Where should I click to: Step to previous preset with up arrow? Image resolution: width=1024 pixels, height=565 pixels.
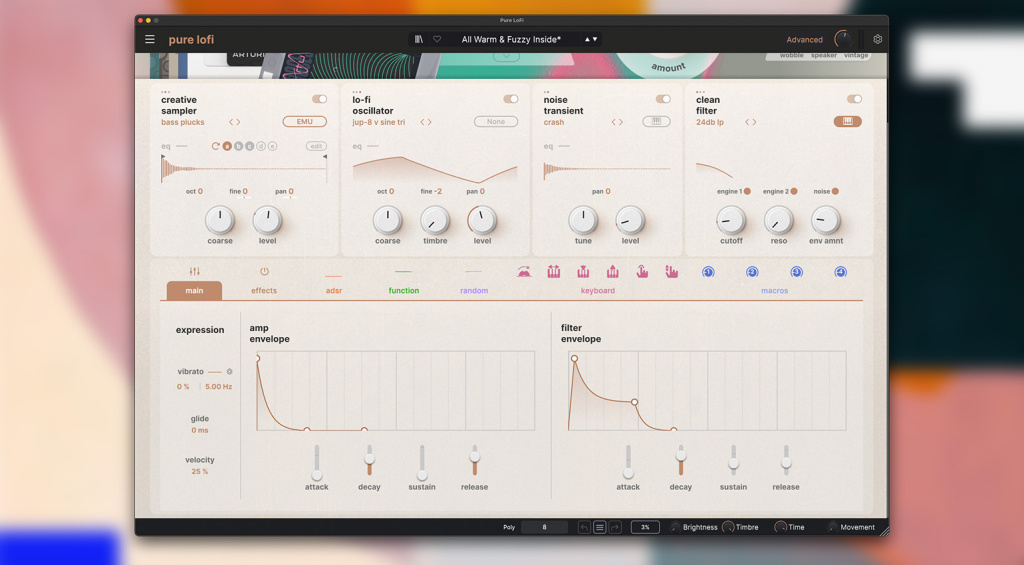coord(587,39)
